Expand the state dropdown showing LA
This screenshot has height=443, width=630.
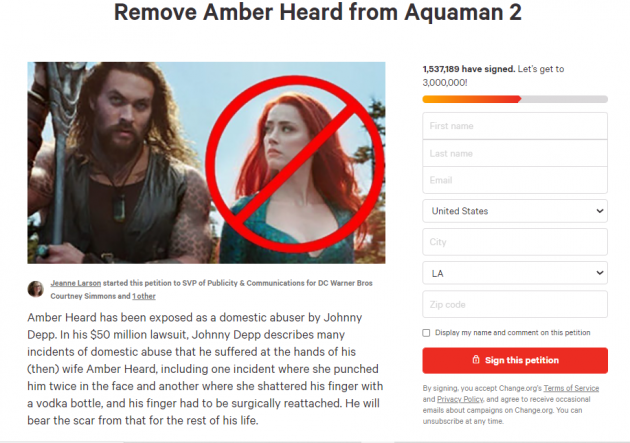tap(515, 273)
